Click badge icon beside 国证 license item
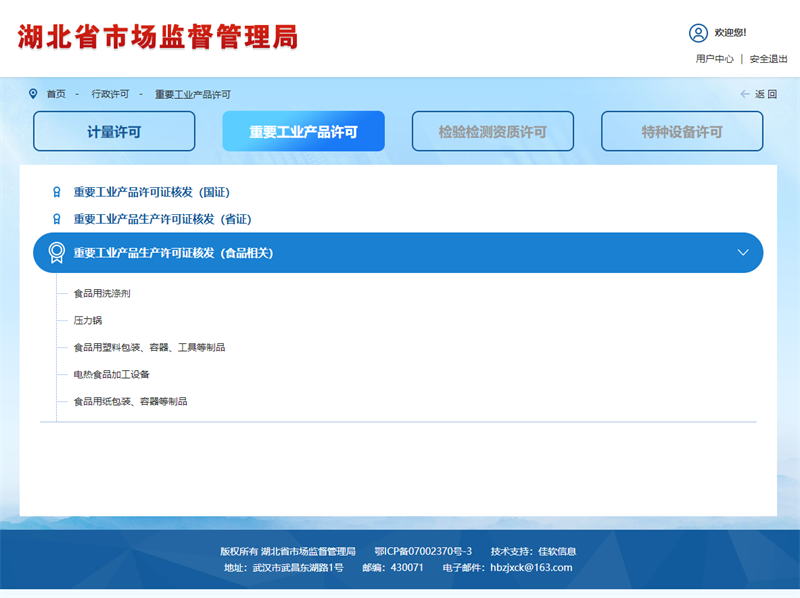 pos(56,192)
